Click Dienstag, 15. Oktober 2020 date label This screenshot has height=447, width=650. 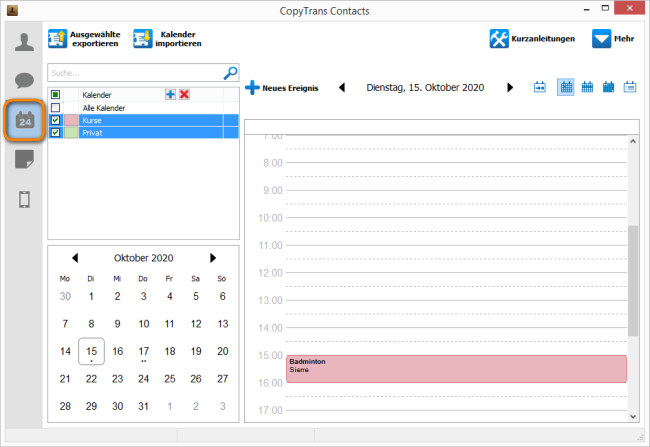pyautogui.click(x=425, y=87)
